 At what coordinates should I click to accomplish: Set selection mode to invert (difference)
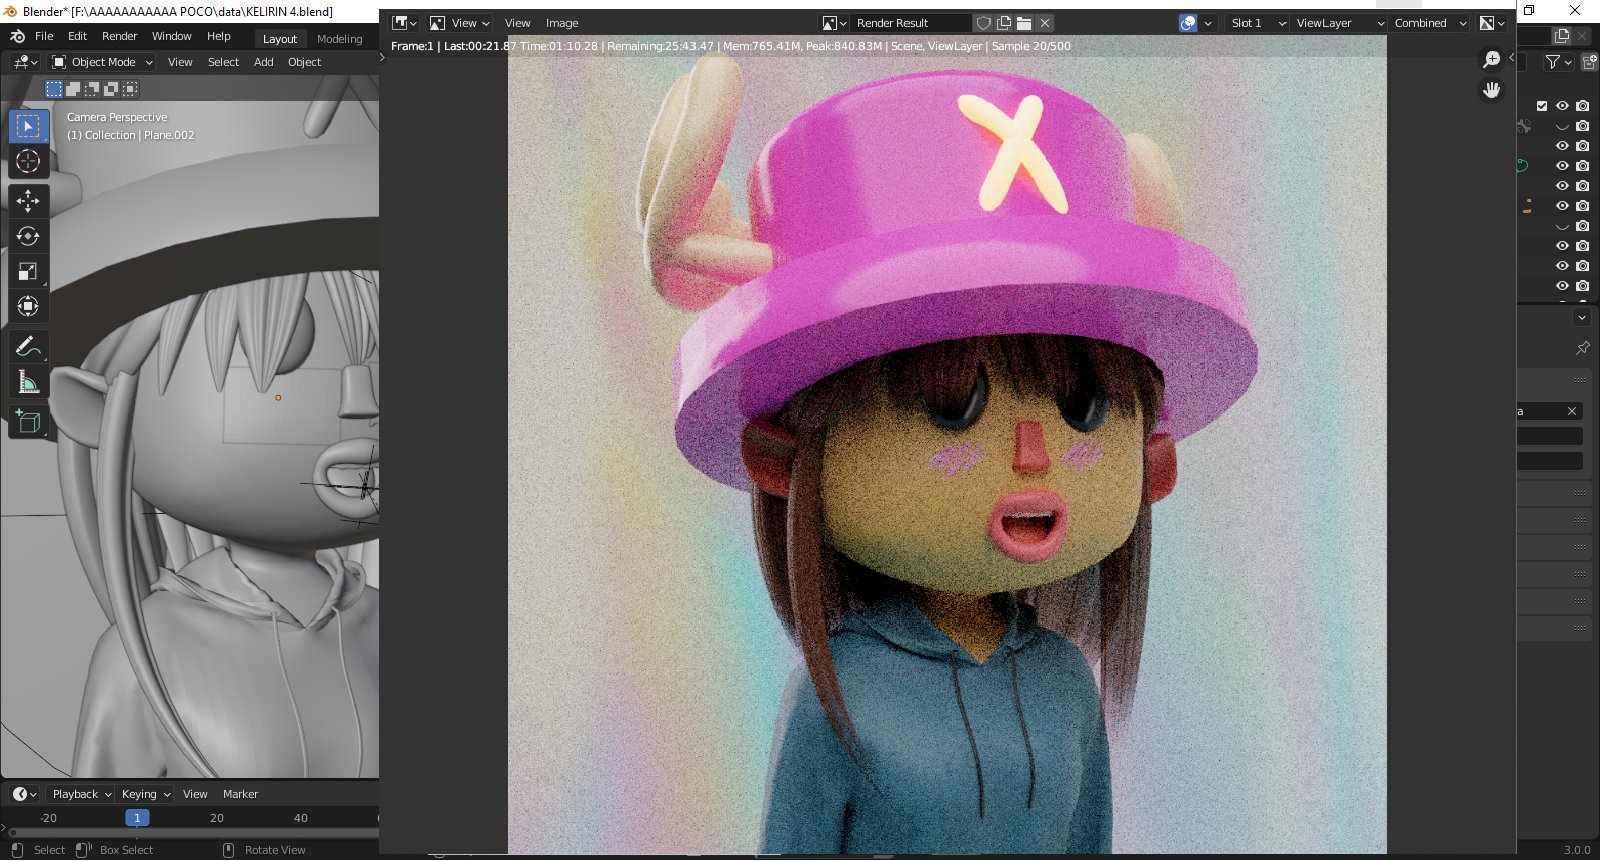click(111, 89)
